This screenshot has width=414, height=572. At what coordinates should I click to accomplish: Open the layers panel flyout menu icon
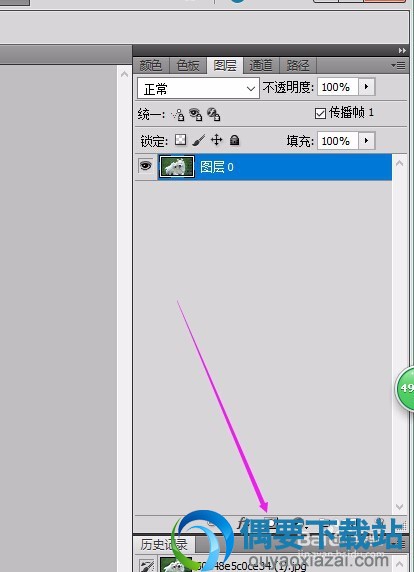point(398,65)
